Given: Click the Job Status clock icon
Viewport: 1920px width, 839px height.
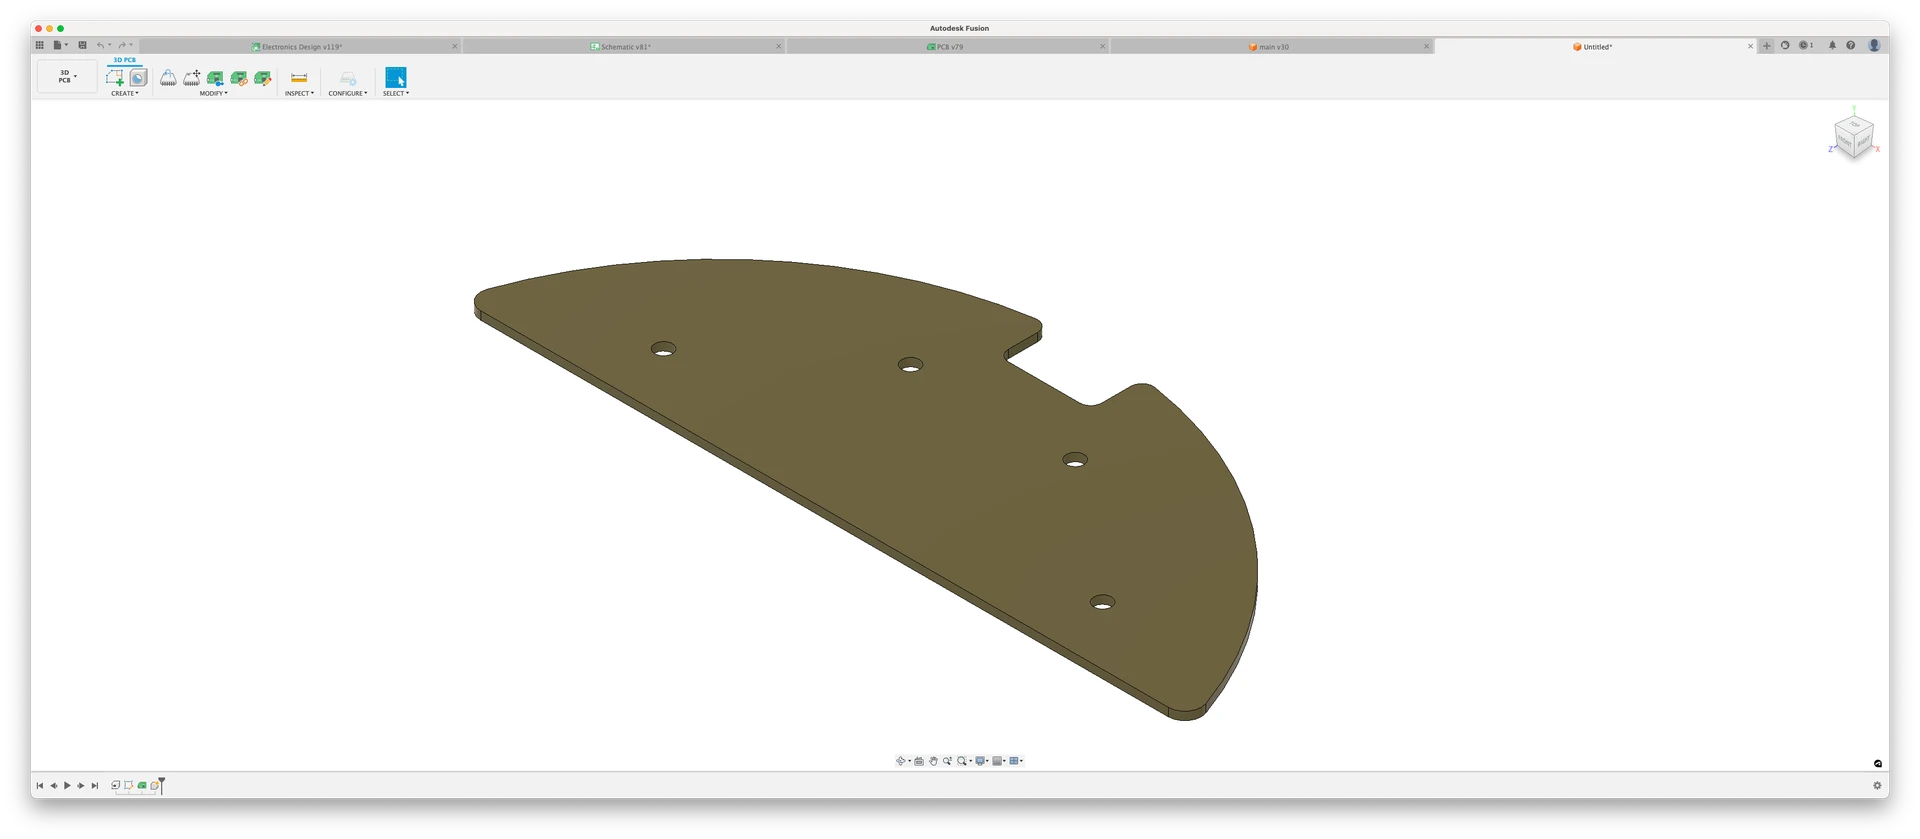Looking at the screenshot, I should (1804, 46).
